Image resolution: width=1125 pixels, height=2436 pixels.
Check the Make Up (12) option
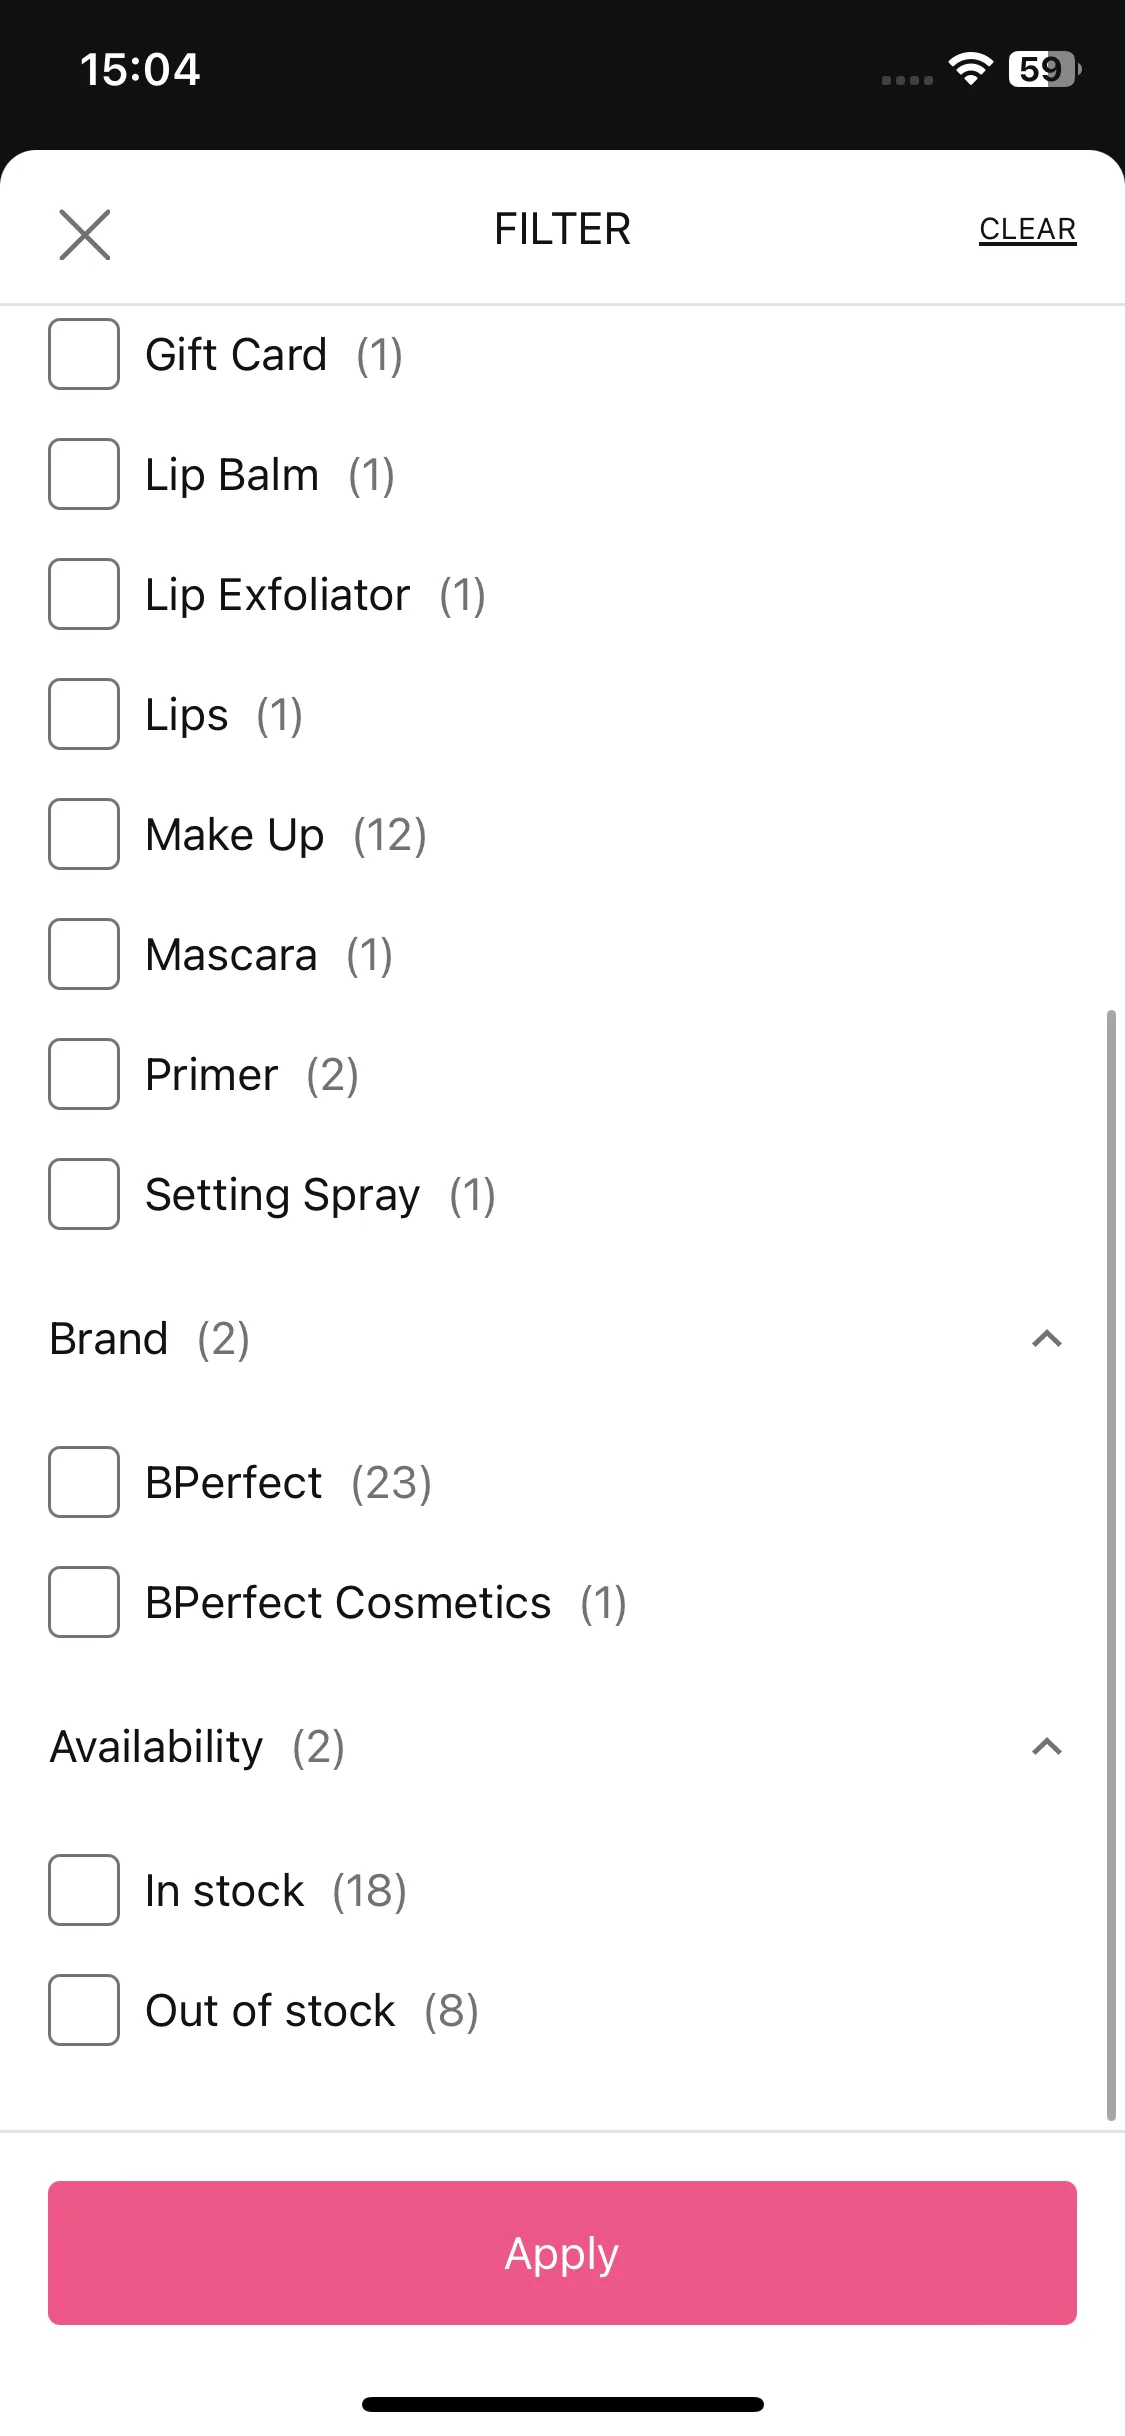(x=84, y=834)
